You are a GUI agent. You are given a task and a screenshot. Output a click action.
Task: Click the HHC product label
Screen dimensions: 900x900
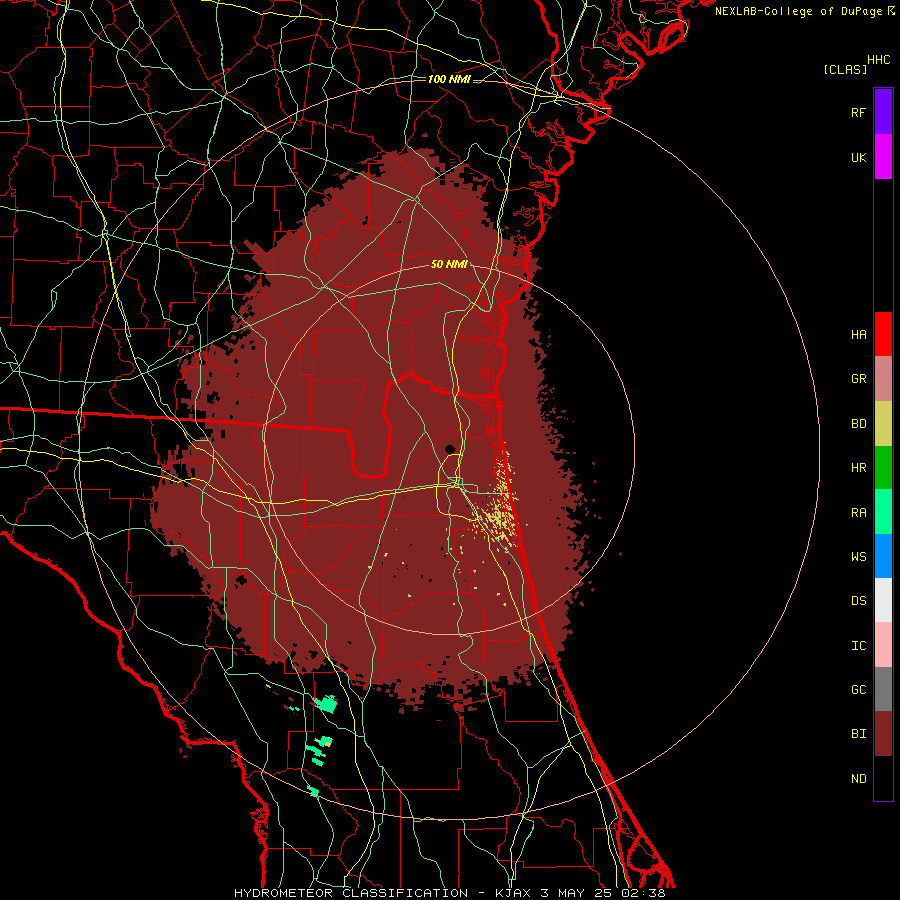click(879, 59)
